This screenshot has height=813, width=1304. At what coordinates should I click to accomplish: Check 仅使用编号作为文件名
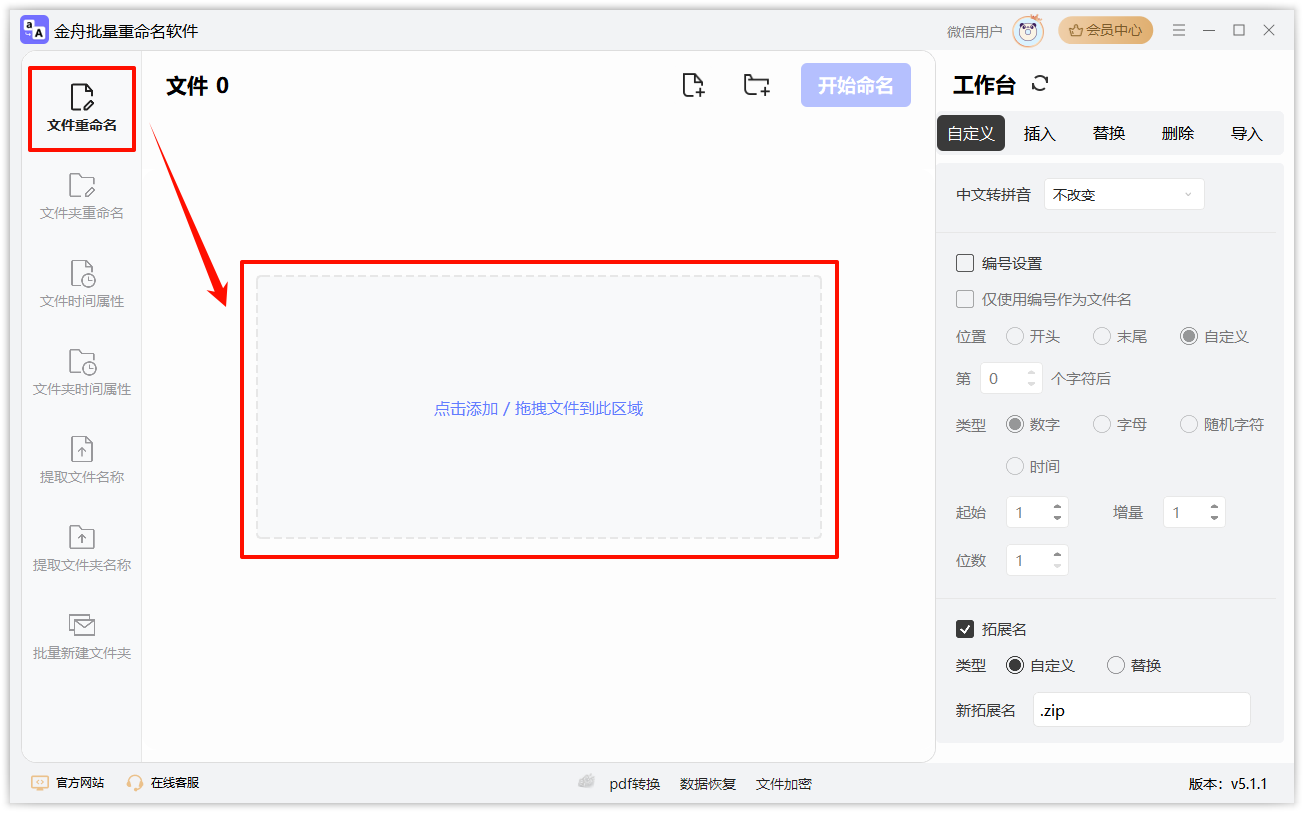(x=965, y=298)
